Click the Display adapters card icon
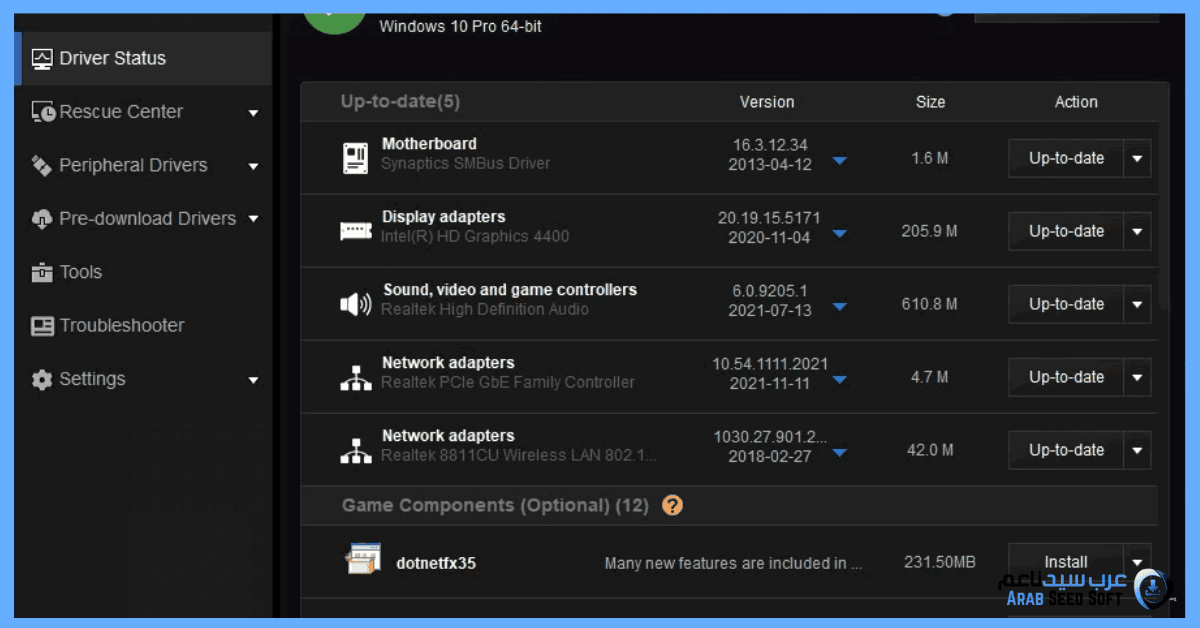 (x=355, y=231)
